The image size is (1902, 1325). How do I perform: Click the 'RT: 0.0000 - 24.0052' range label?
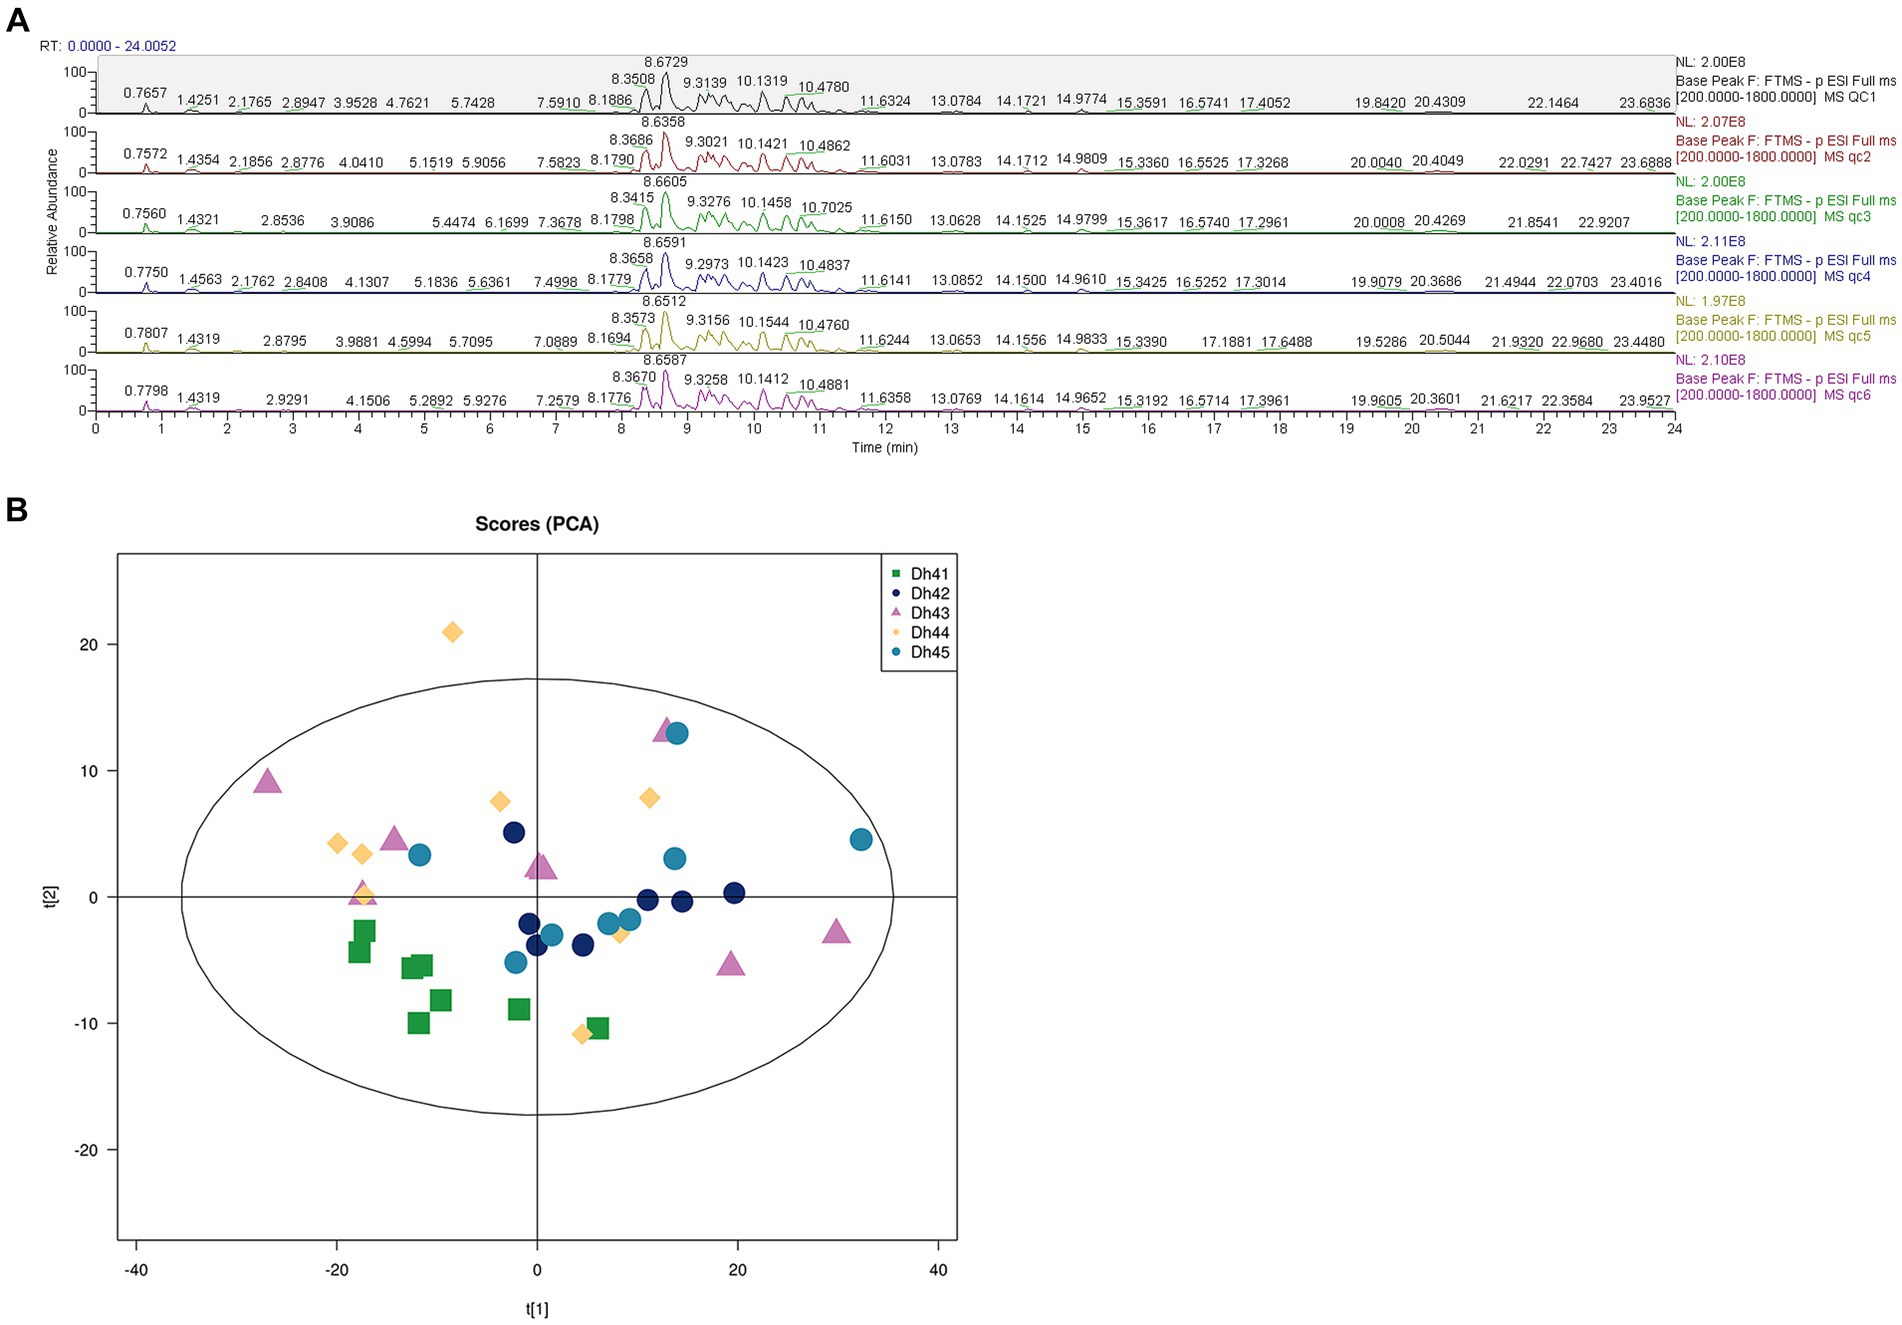point(108,46)
